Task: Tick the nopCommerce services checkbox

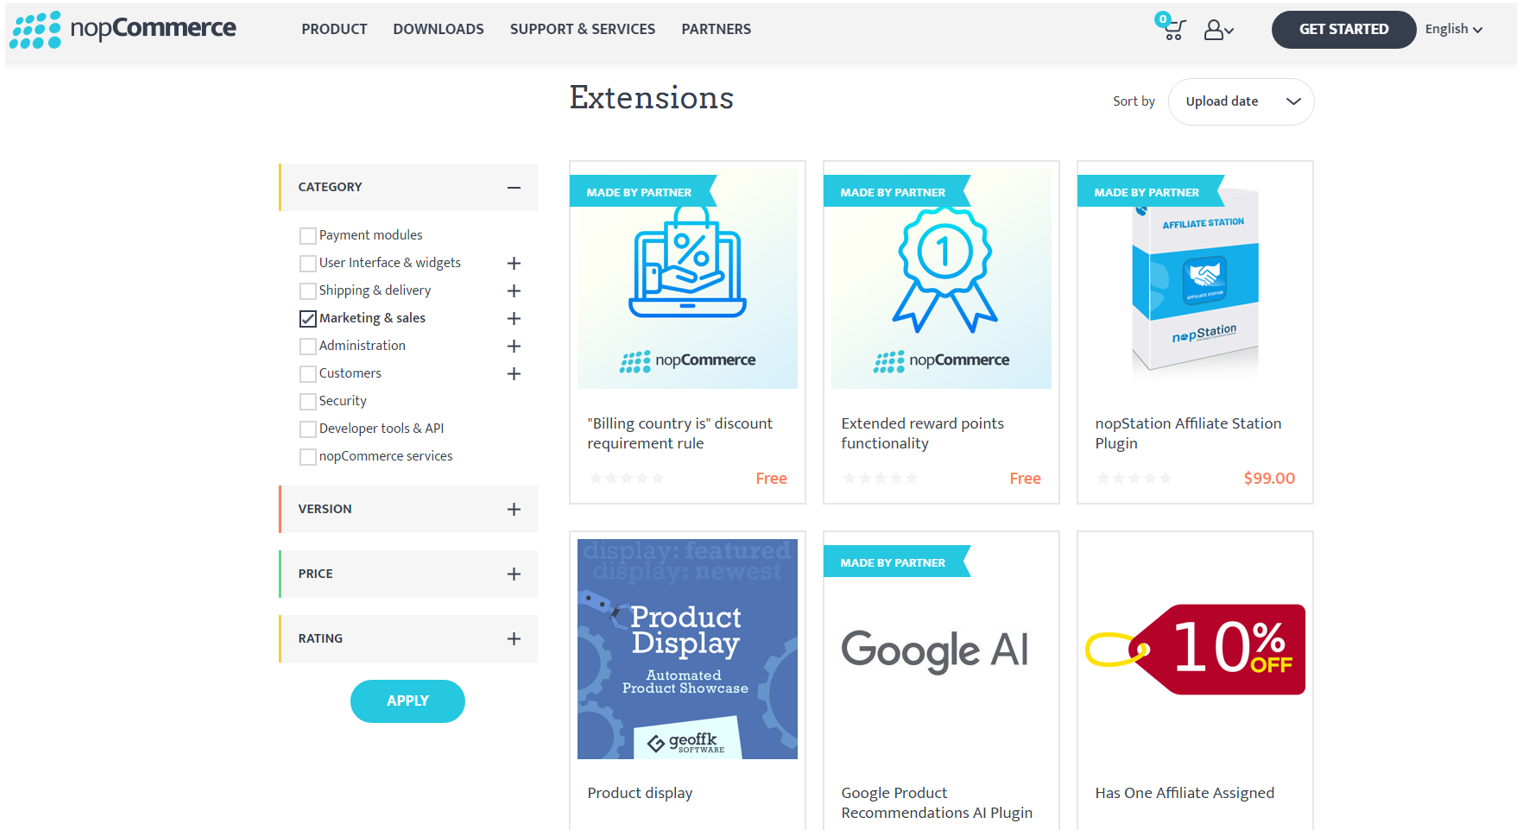Action: (x=308, y=457)
